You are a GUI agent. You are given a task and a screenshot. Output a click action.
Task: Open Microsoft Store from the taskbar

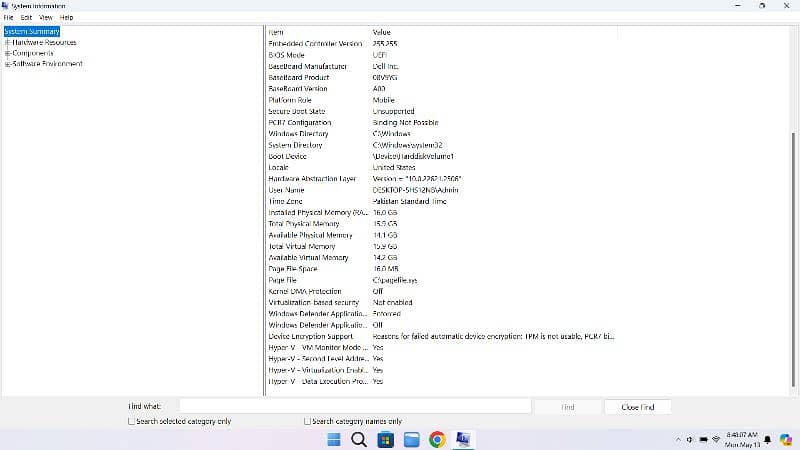(x=384, y=439)
